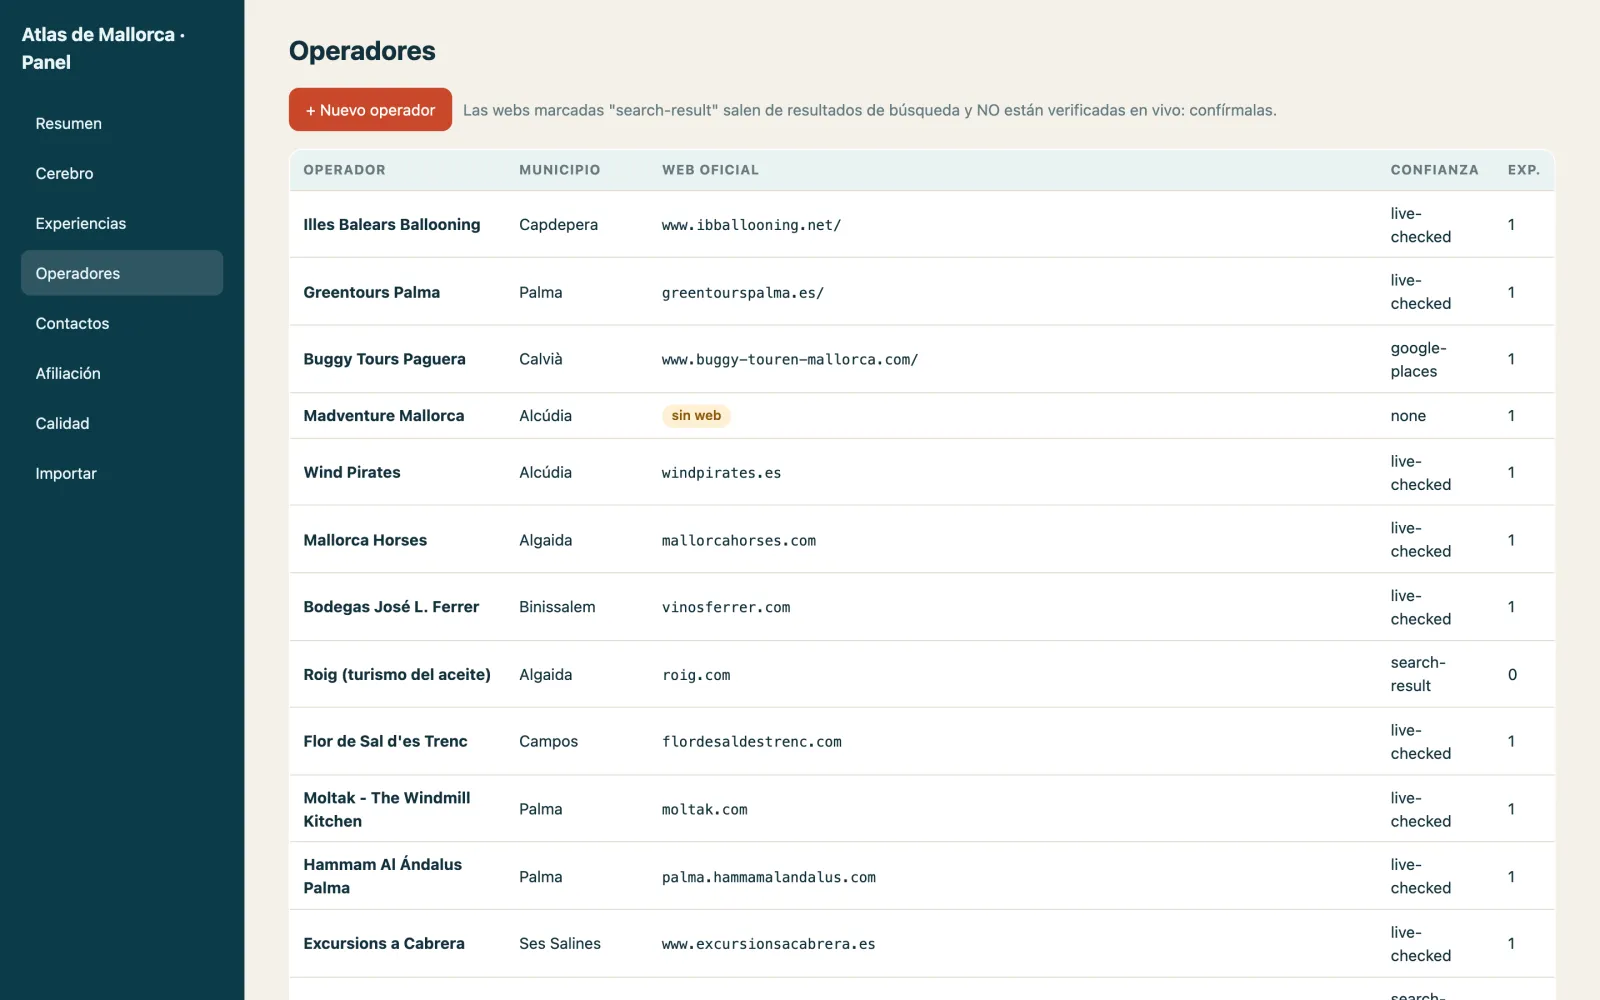
Task: Select the Wind Pirates operator
Action: pos(352,472)
